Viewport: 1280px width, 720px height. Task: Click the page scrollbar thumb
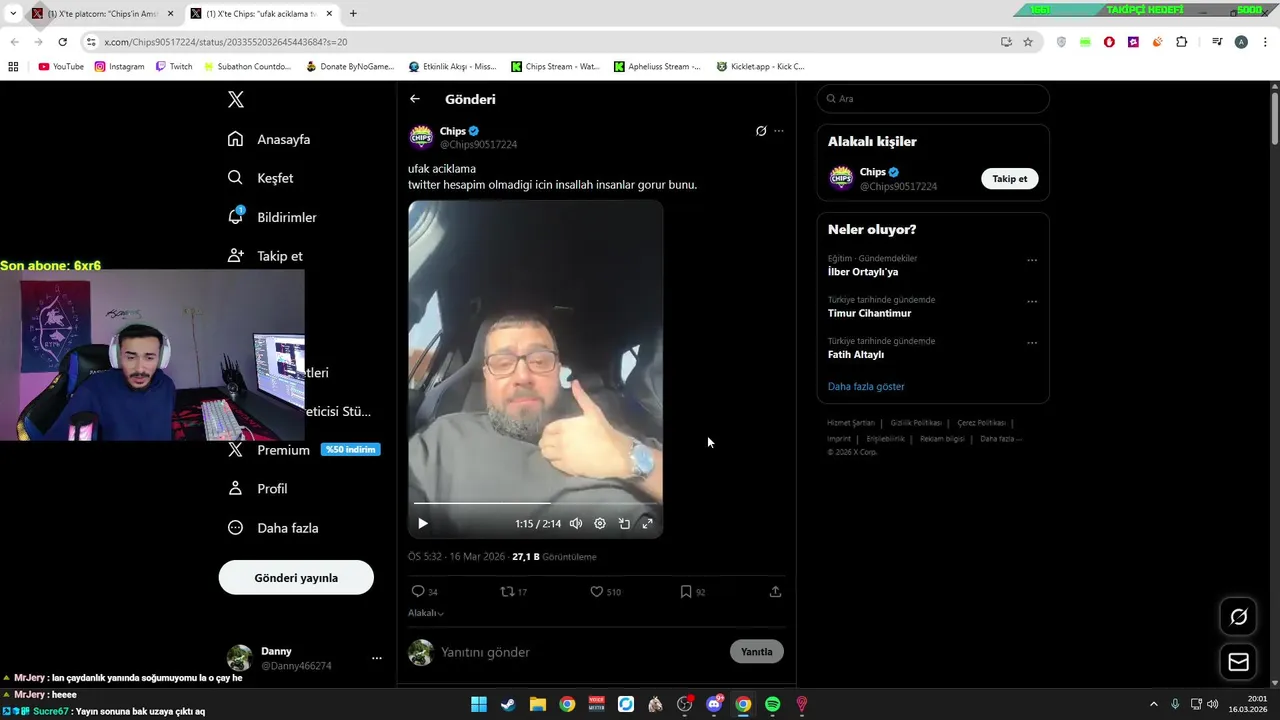click(x=1275, y=120)
